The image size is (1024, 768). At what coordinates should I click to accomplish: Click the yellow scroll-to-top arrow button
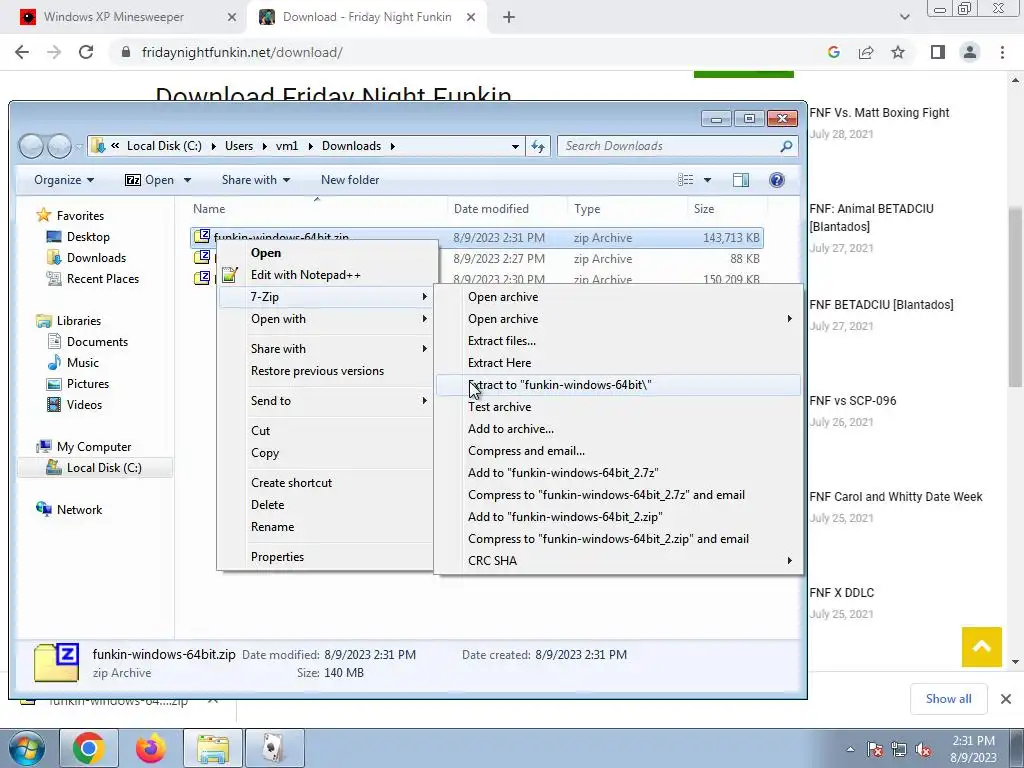click(981, 647)
